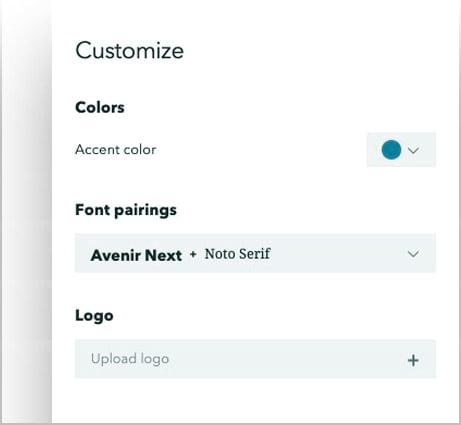Viewport: 461px width, 425px height.
Task: Select the Avenir Next font name
Action: click(136, 255)
